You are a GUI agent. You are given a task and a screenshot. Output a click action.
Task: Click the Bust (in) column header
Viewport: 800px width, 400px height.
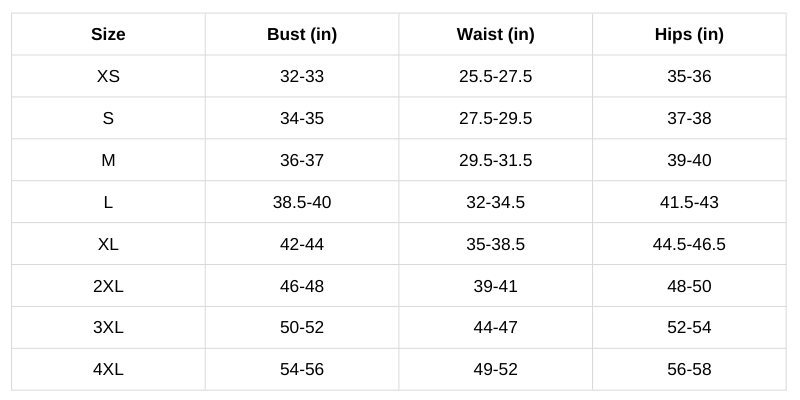[302, 35]
